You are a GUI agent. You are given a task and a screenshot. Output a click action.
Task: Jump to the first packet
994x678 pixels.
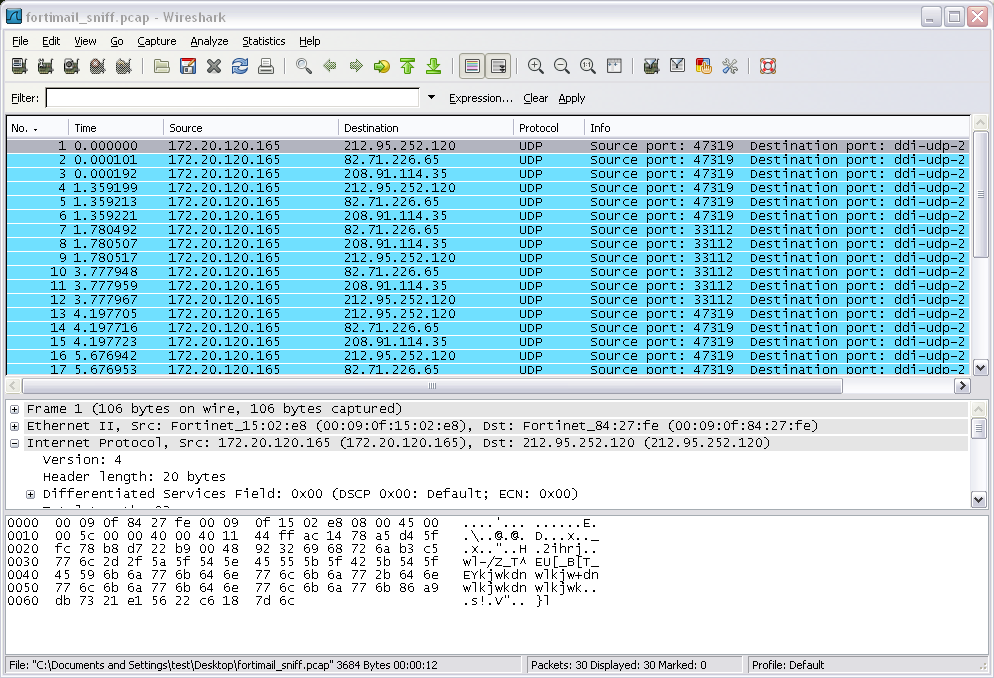click(408, 67)
